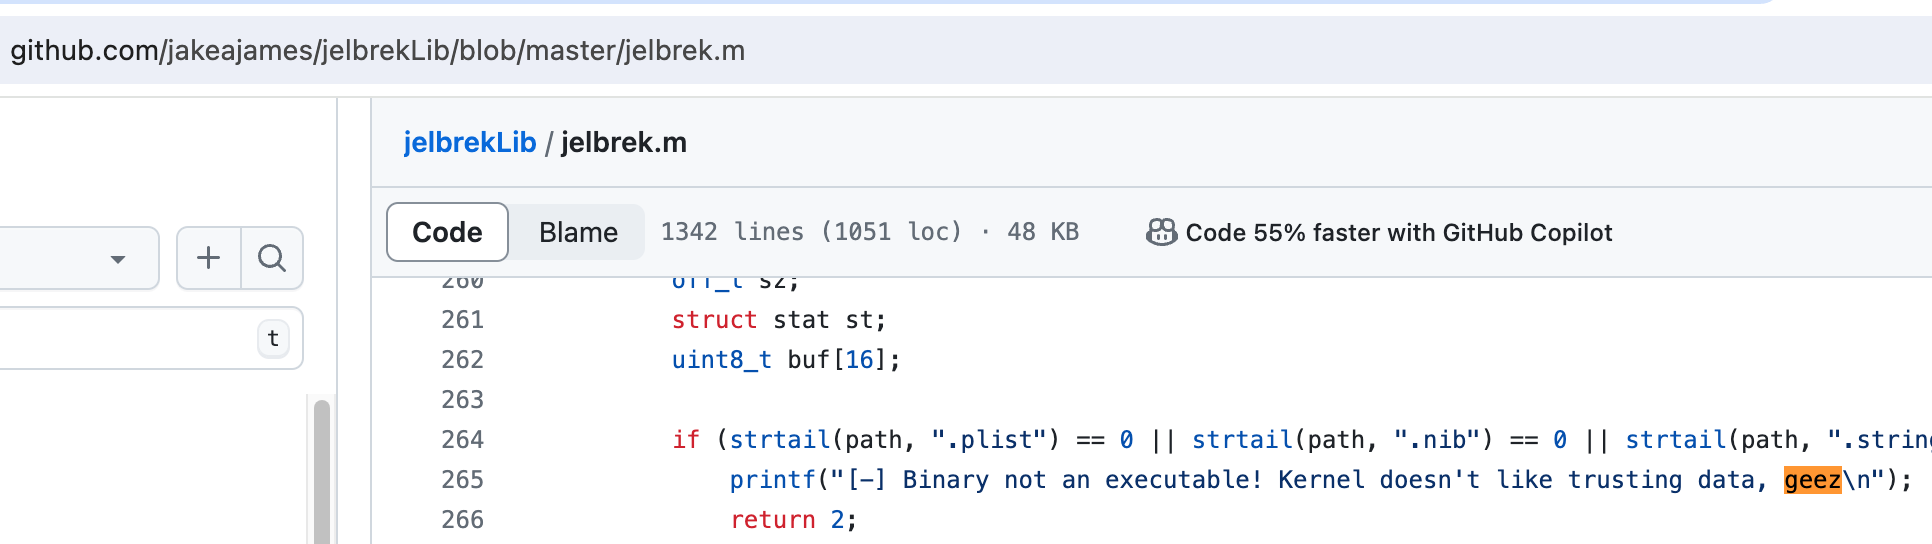Select line number 262

coord(462,360)
